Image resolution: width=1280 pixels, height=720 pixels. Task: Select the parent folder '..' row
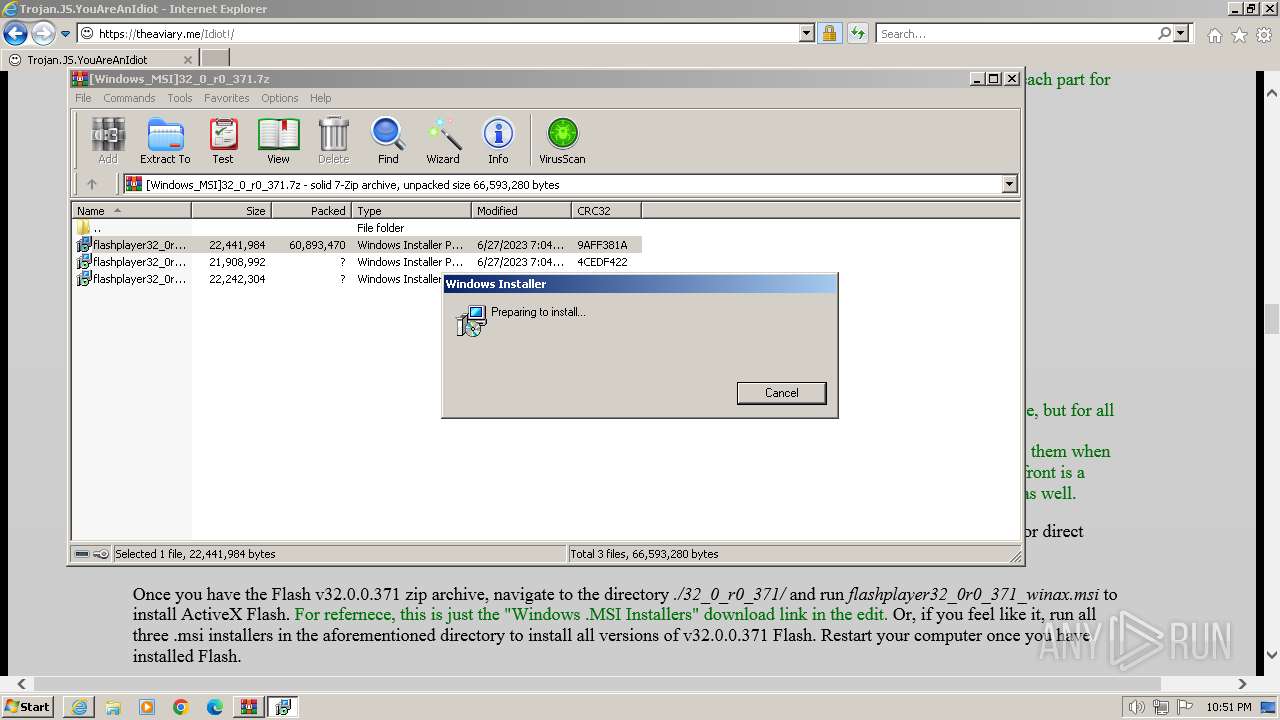pyautogui.click(x=357, y=228)
